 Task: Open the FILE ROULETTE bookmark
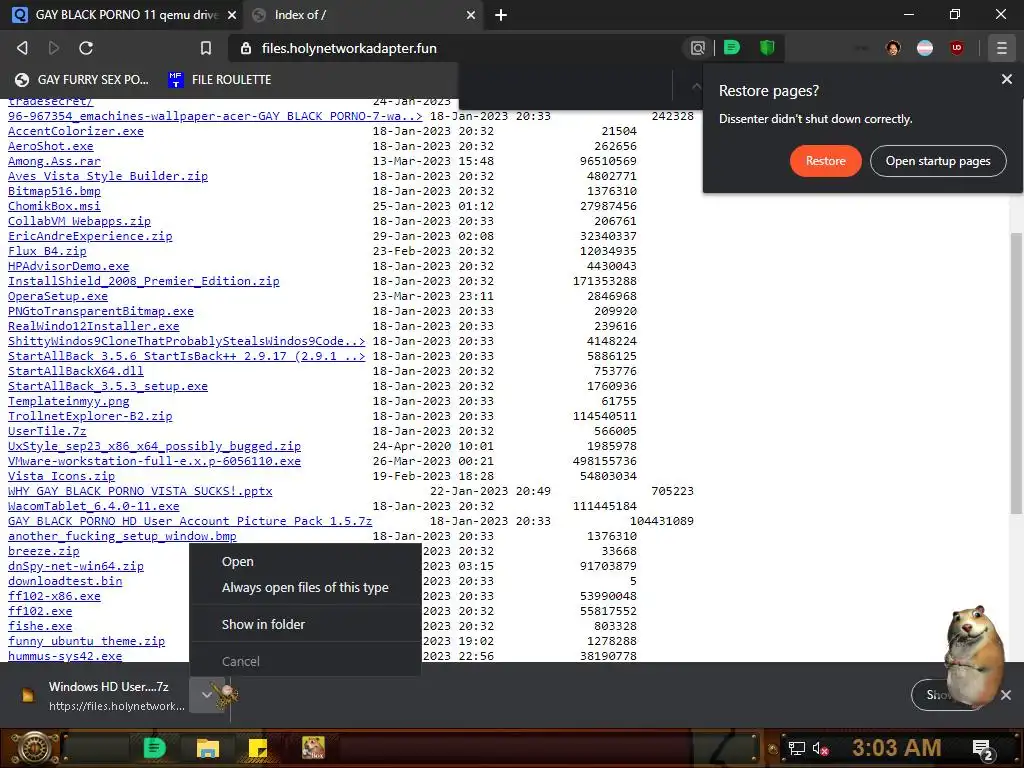click(x=220, y=80)
